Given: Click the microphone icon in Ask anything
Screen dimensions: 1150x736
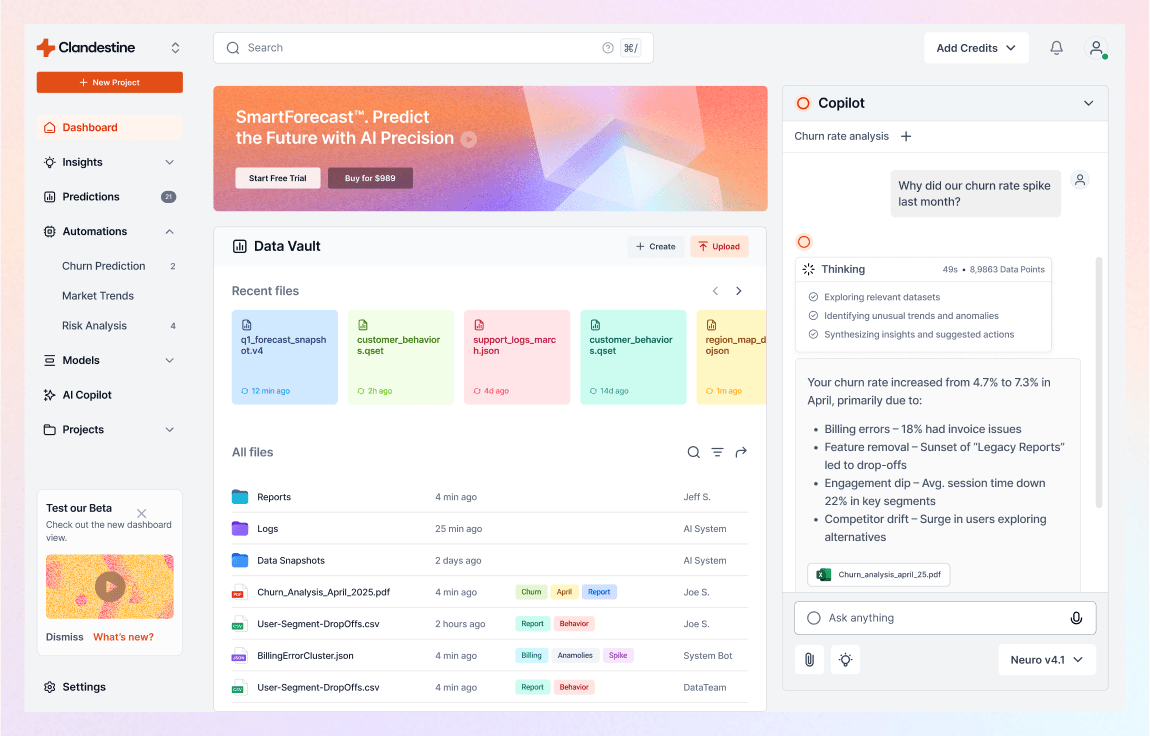Looking at the screenshot, I should click(x=1076, y=618).
